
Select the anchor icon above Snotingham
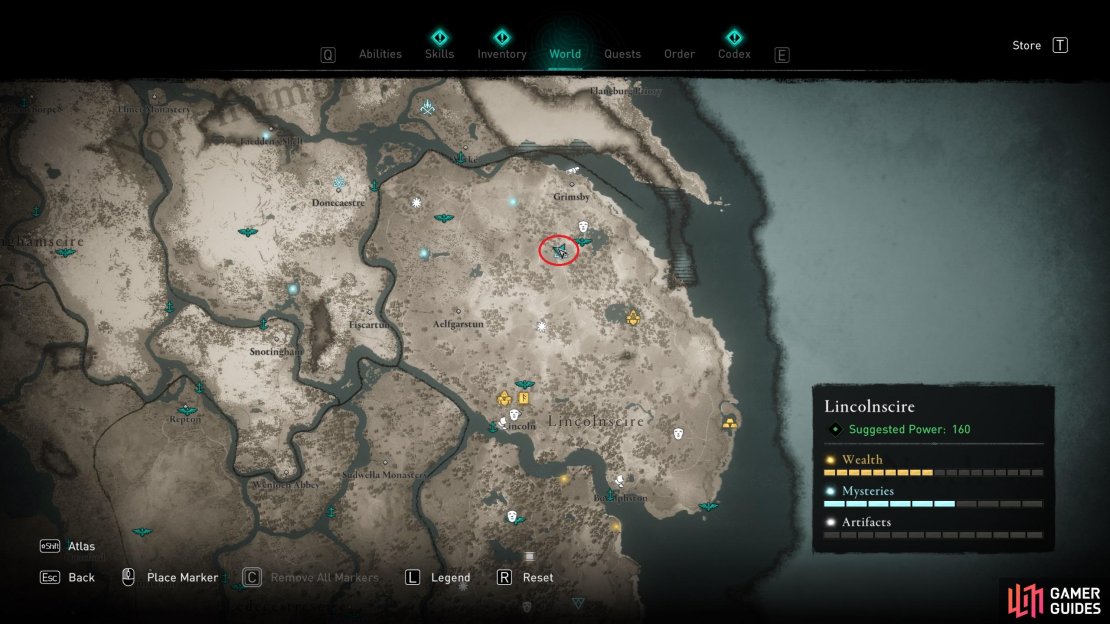[263, 324]
